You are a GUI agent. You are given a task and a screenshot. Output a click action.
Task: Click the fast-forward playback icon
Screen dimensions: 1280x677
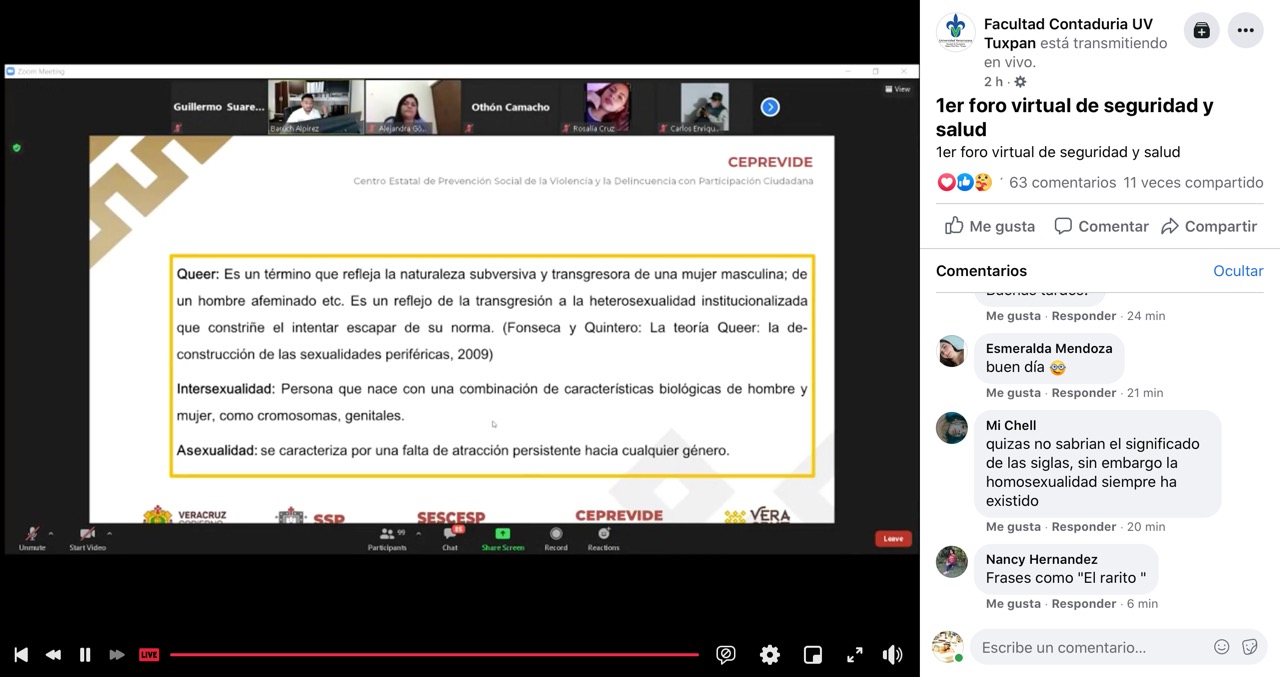coord(117,655)
